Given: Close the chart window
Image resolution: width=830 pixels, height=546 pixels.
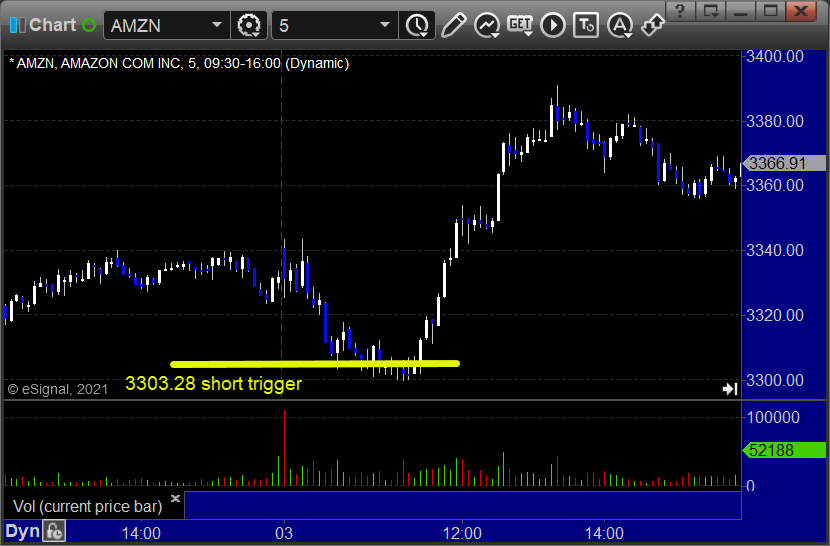Looking at the screenshot, I should click(x=801, y=11).
